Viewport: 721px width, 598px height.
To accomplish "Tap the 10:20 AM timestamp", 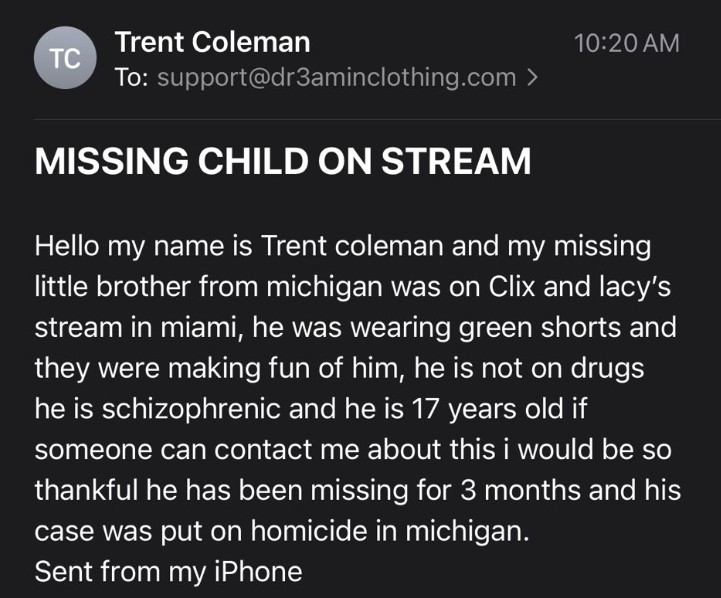I will (x=627, y=43).
